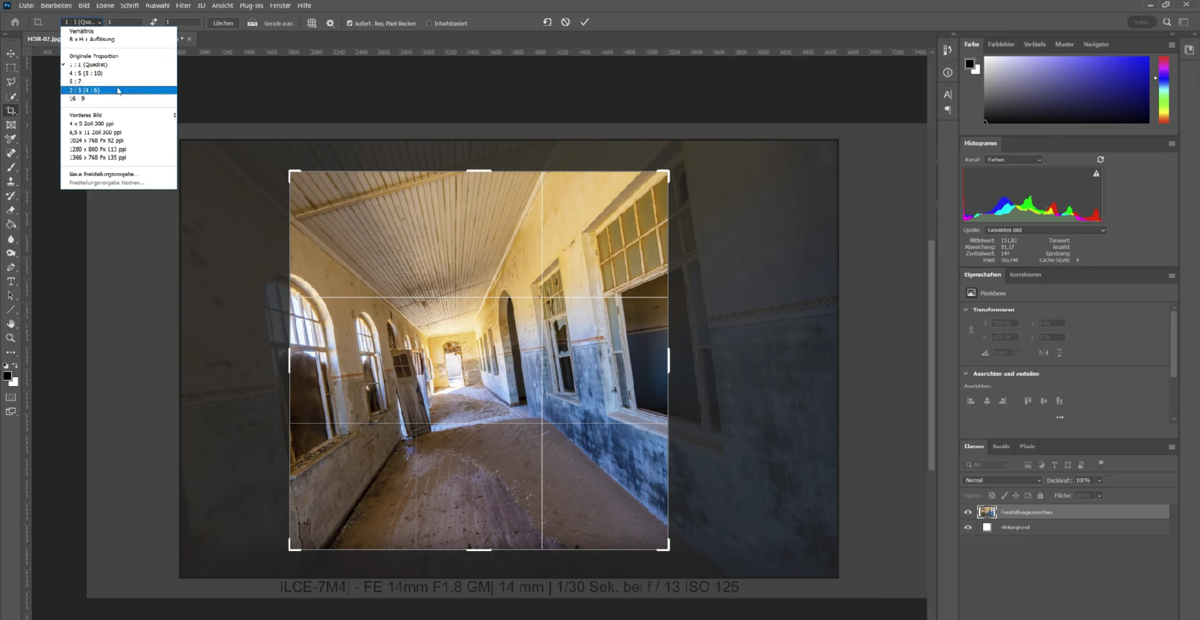Open the crop settings gear icon
Viewport: 1200px width, 620px height.
[329, 22]
